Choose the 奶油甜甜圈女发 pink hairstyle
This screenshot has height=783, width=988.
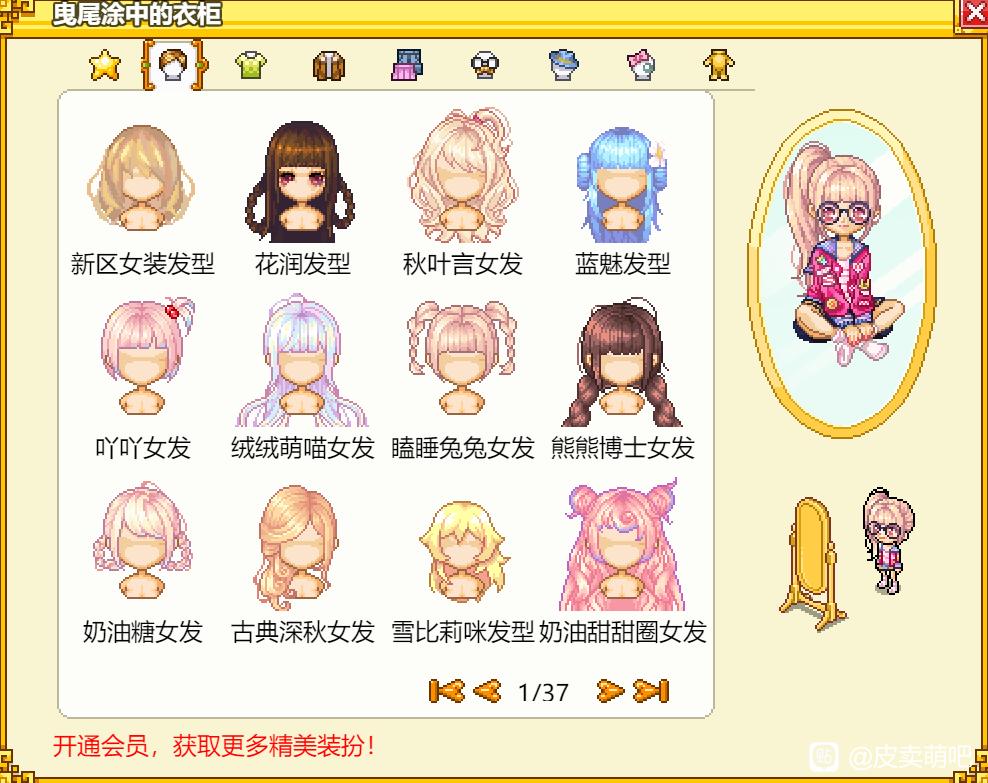(x=623, y=562)
